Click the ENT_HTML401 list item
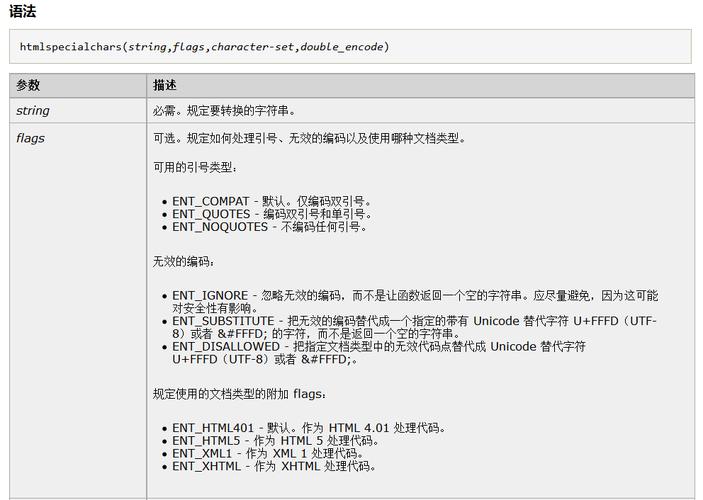This screenshot has width=703, height=500. [308, 428]
